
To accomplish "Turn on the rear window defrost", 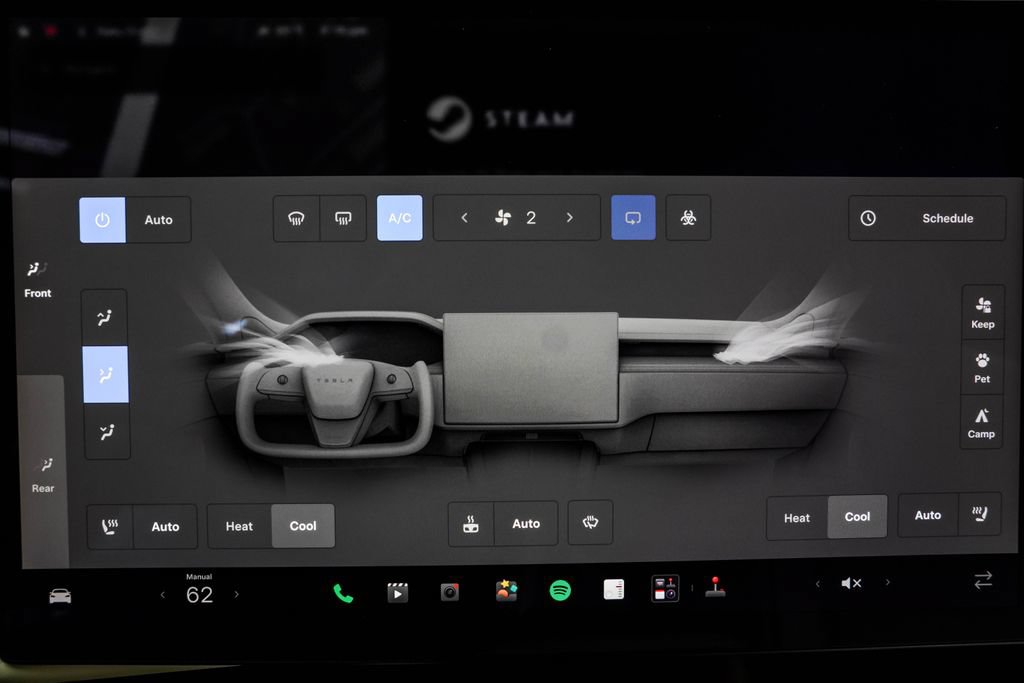I will click(343, 219).
